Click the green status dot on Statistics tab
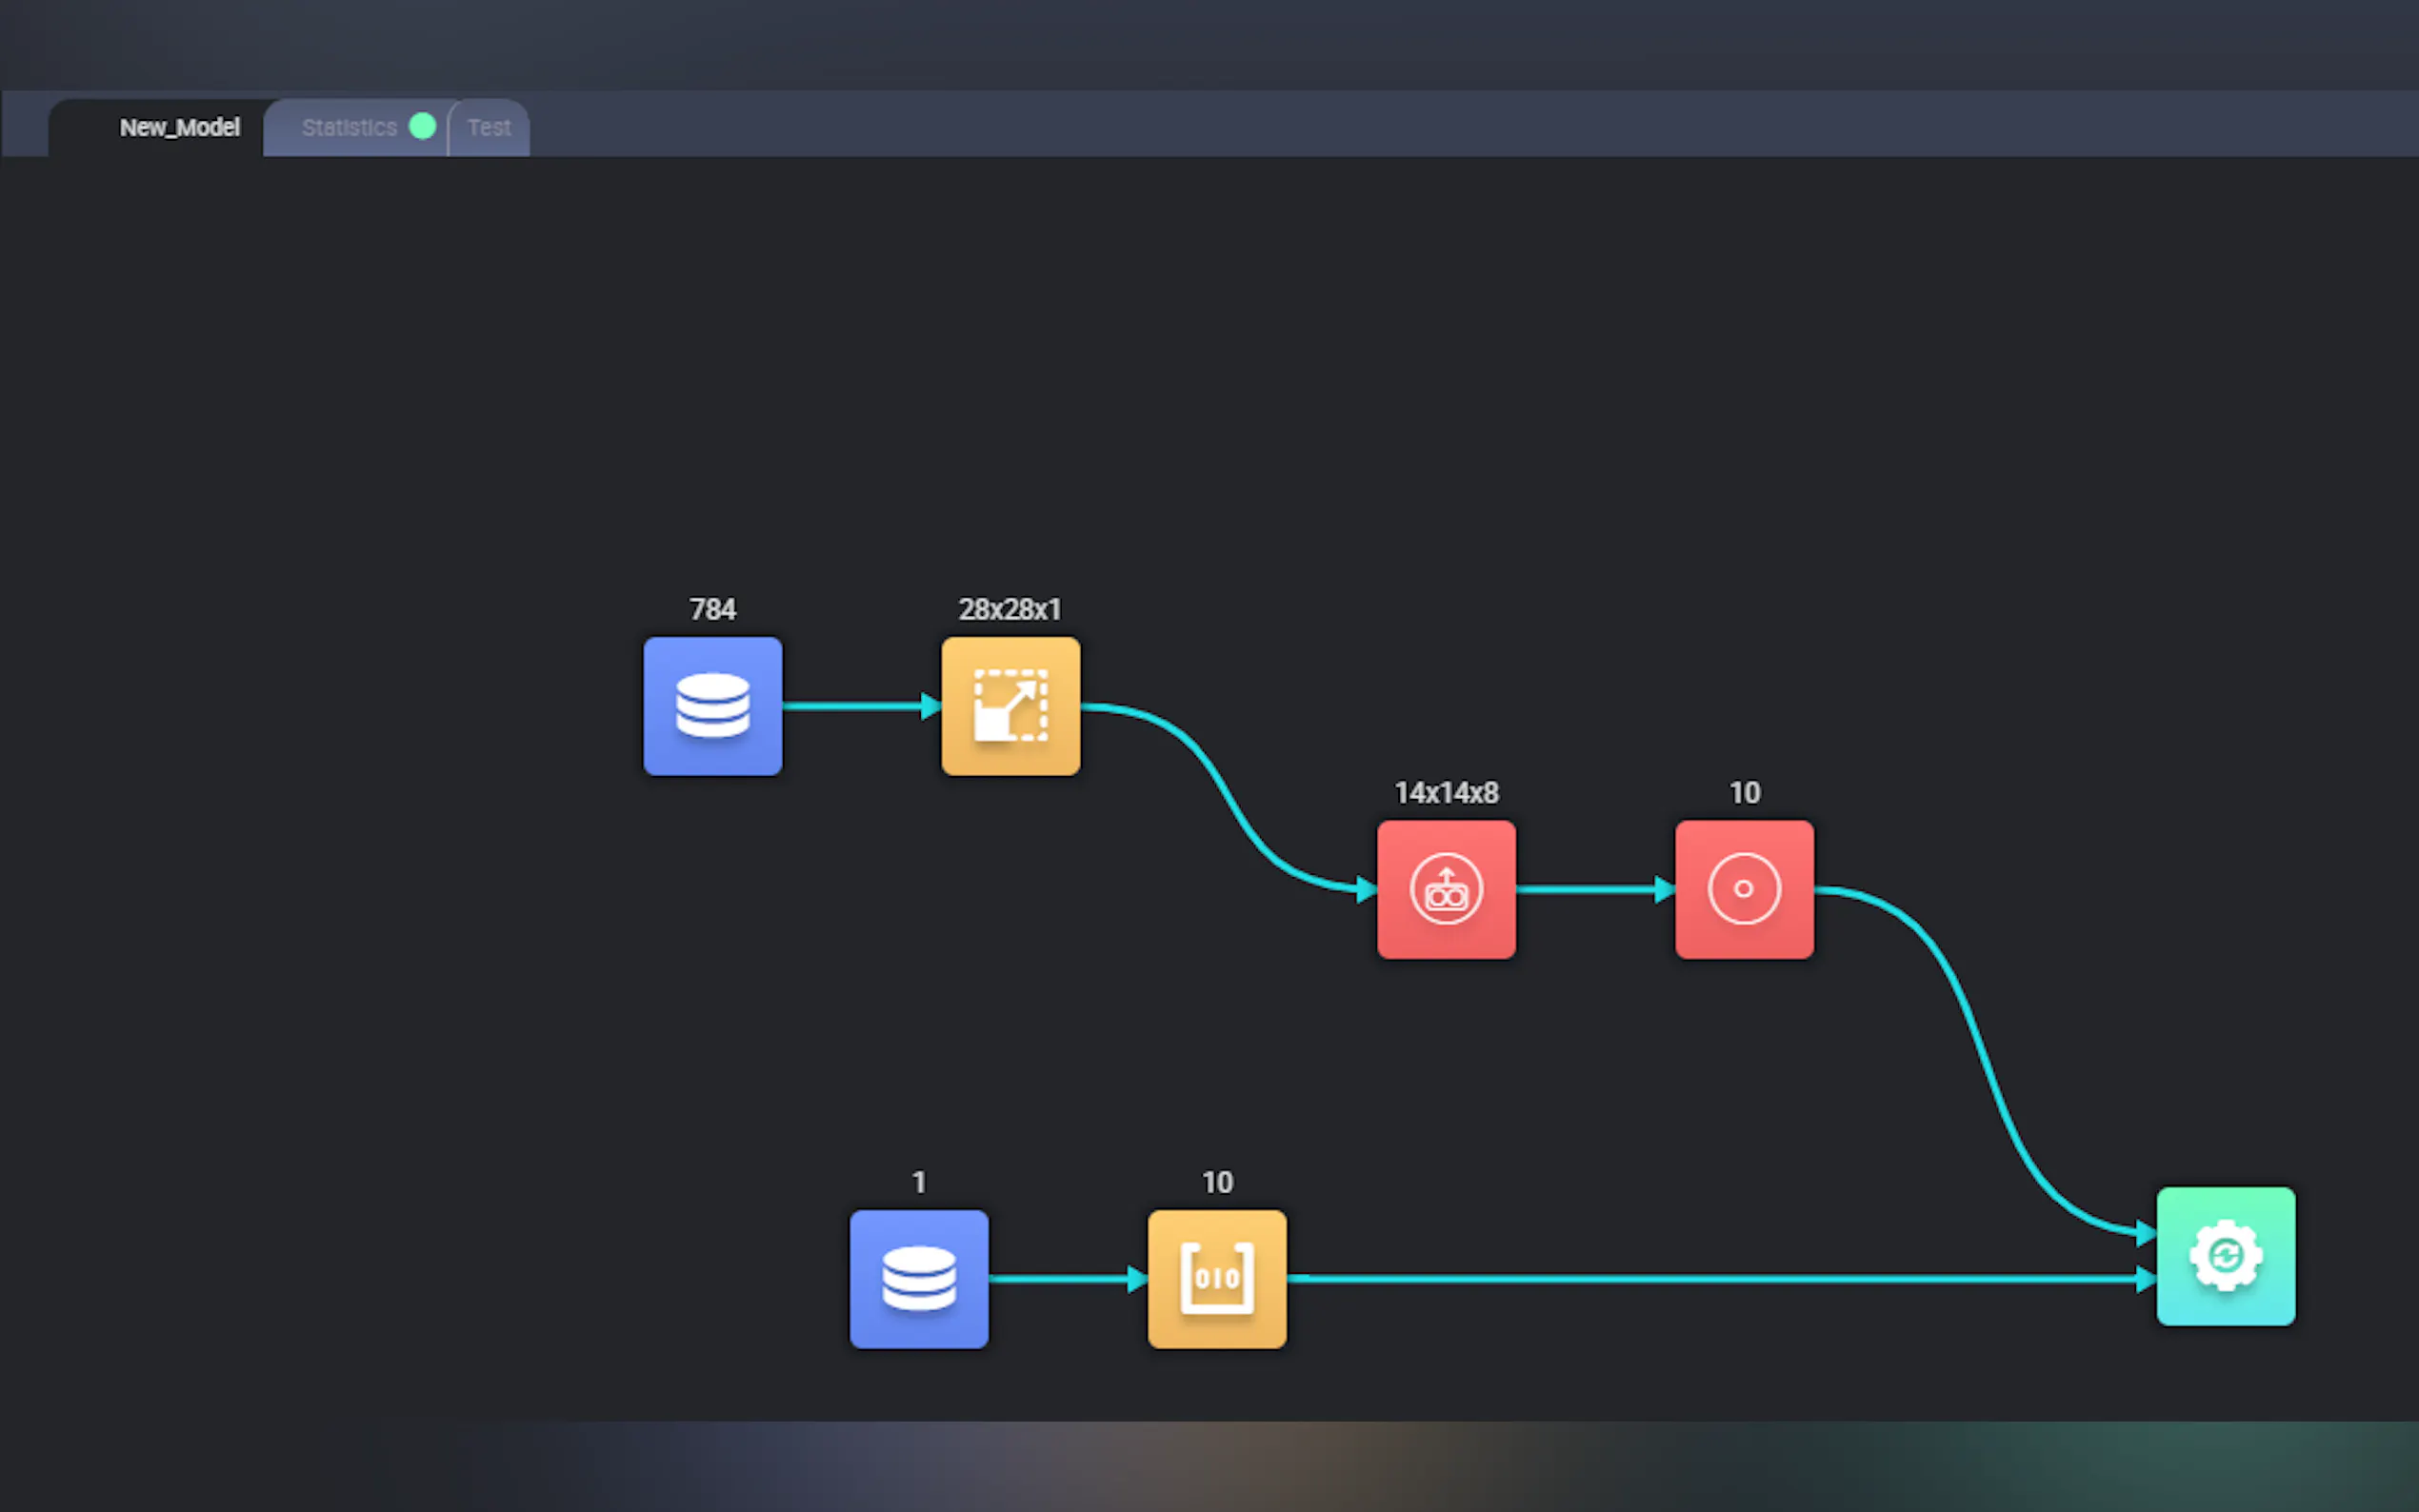Image resolution: width=2419 pixels, height=1512 pixels. coord(422,126)
